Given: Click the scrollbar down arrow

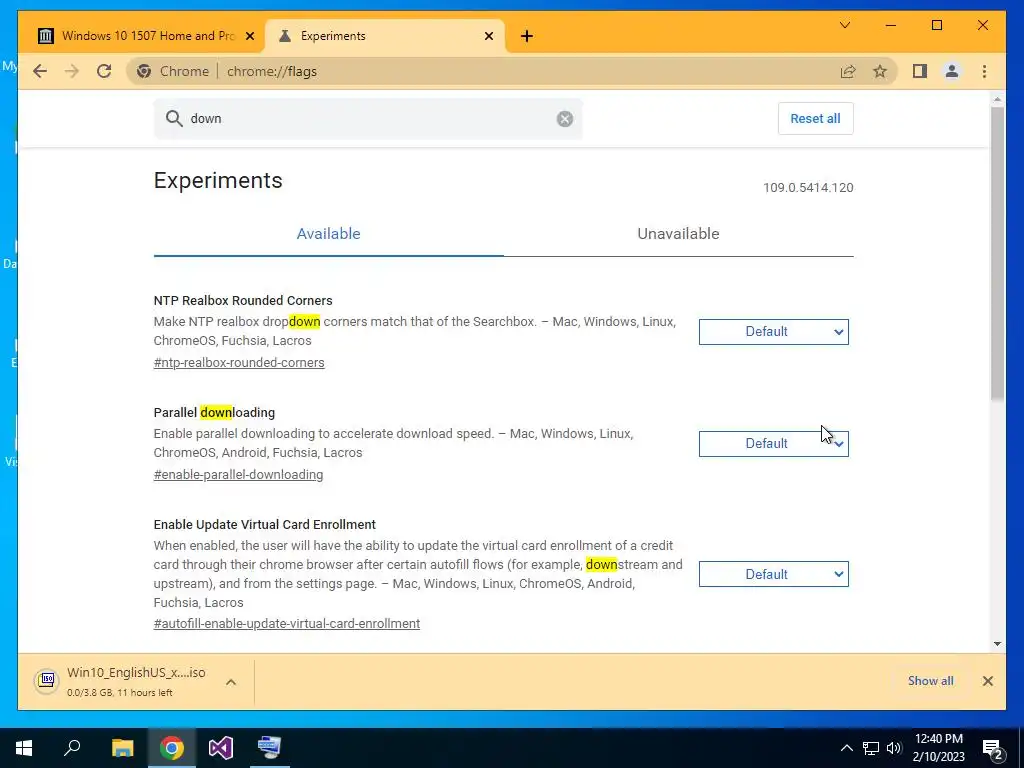Looking at the screenshot, I should 997,644.
